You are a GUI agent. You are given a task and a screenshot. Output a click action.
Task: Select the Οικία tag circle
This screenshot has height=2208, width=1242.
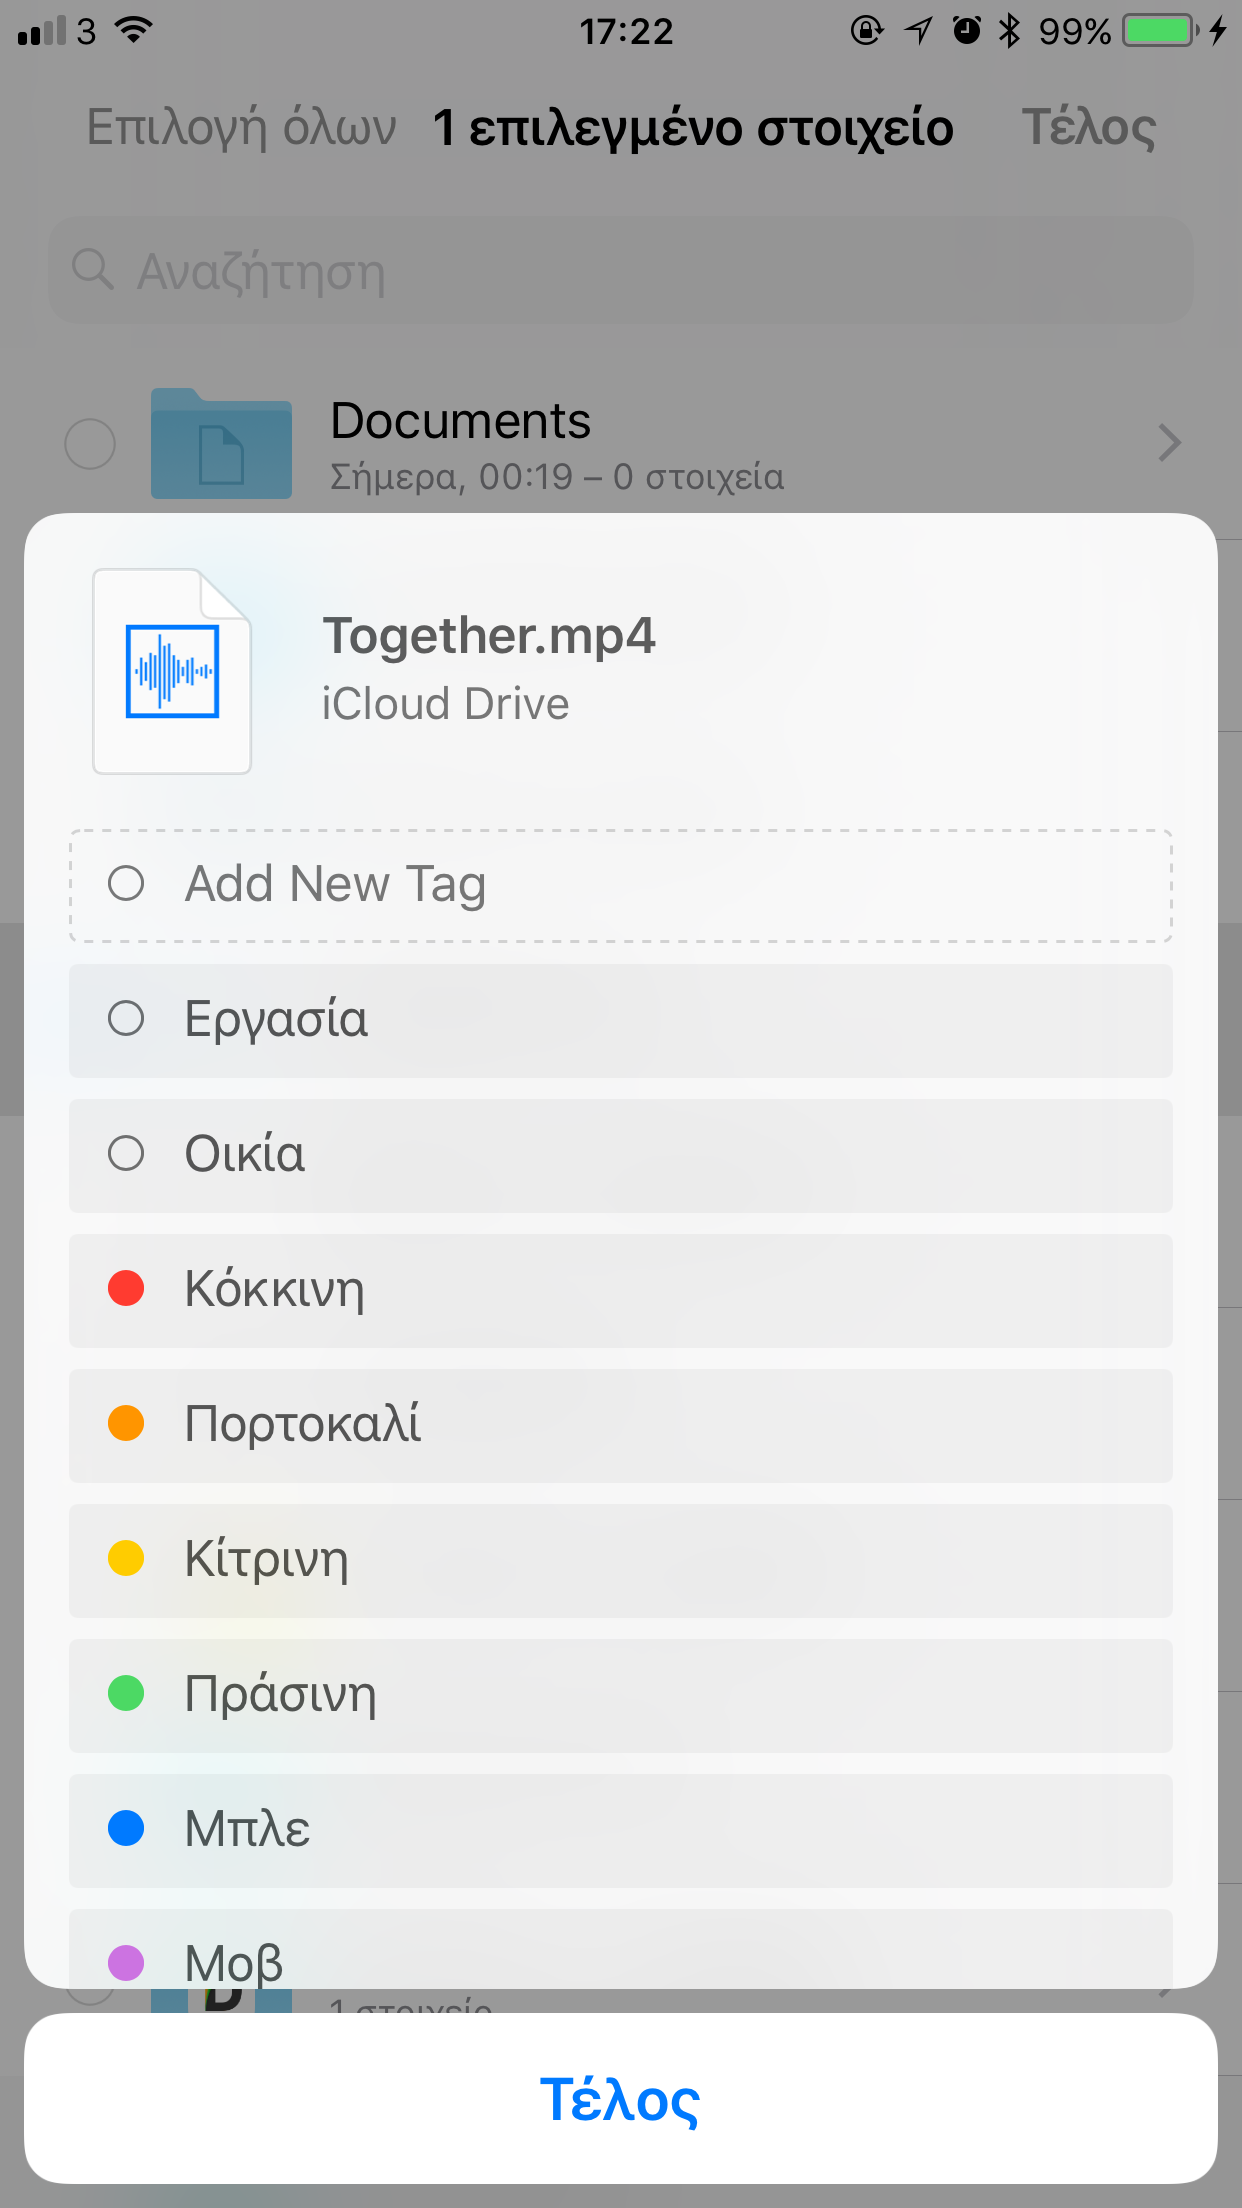(126, 1154)
